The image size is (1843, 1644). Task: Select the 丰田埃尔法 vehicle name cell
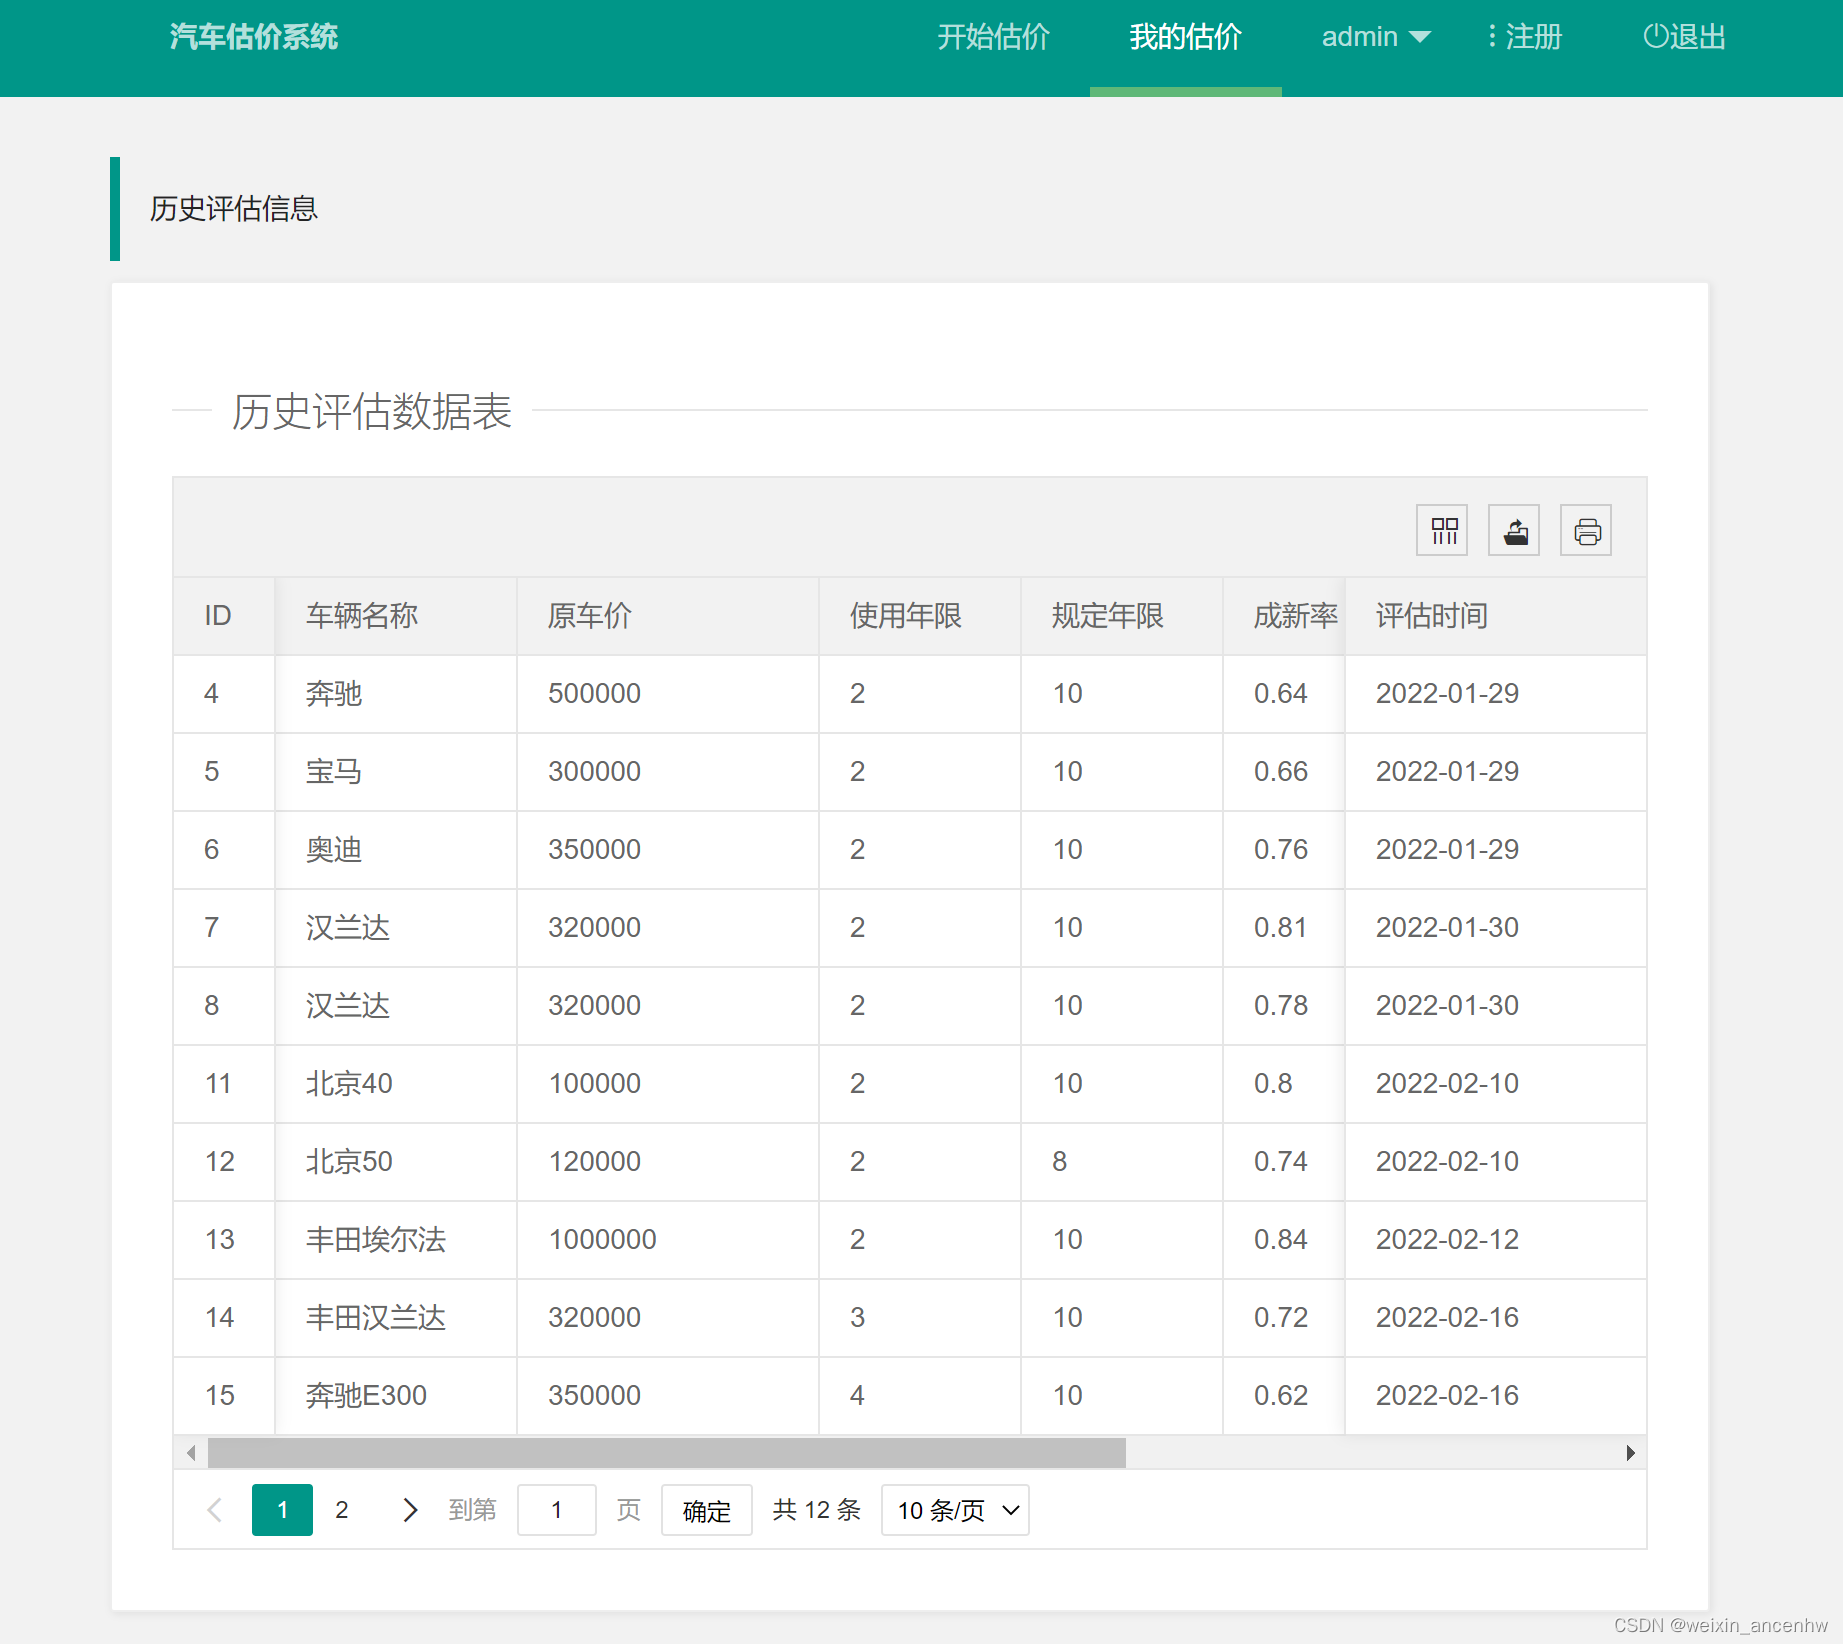click(396, 1240)
